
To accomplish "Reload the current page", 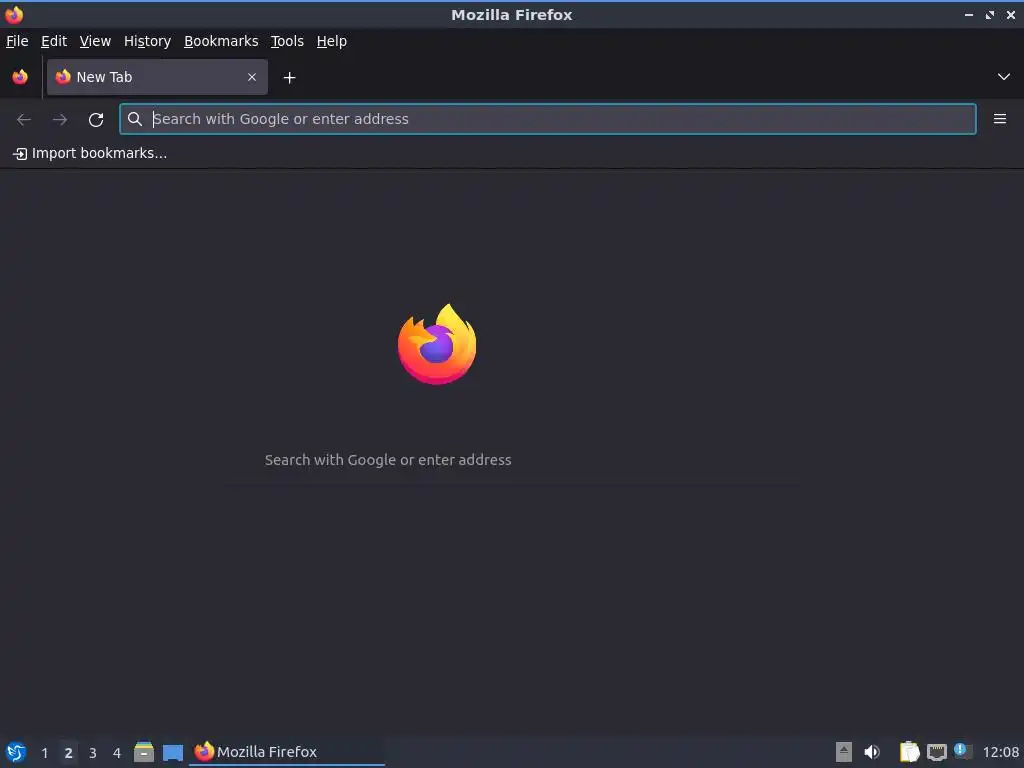I will click(x=96, y=120).
